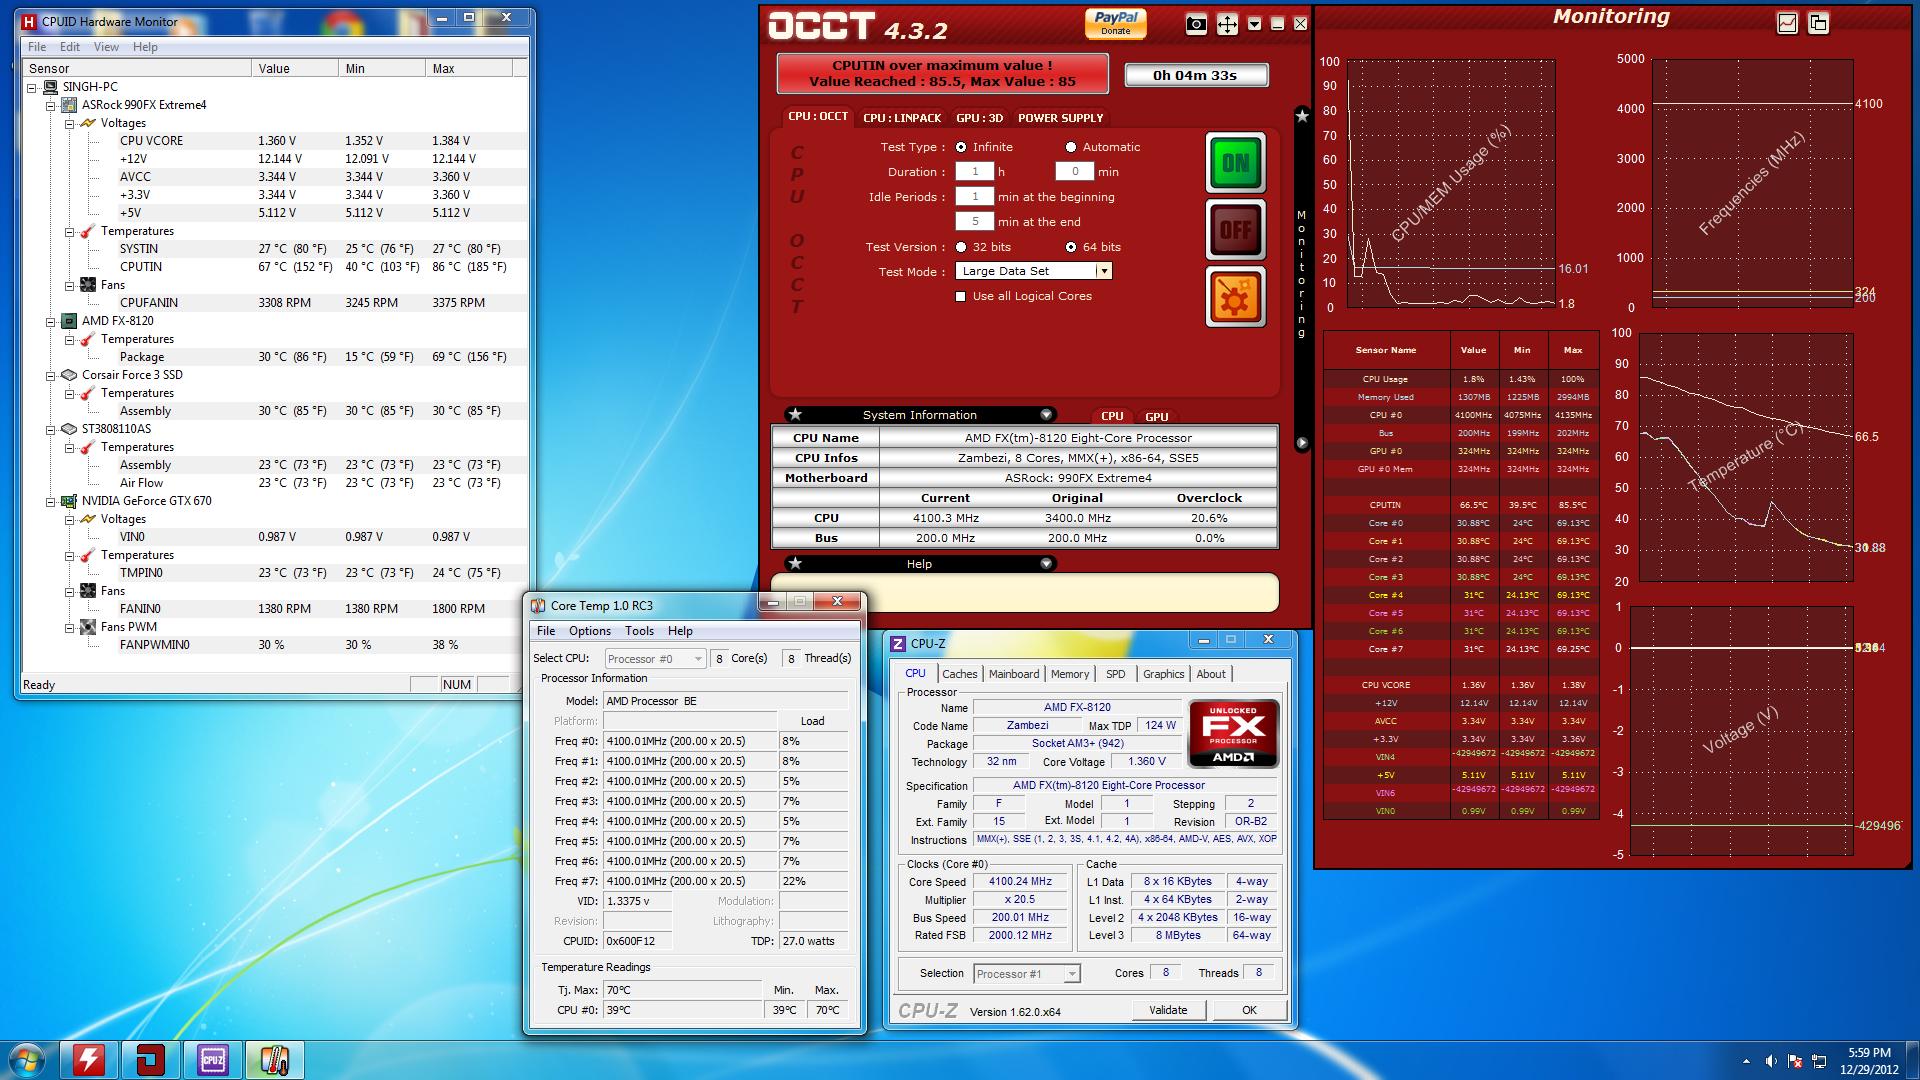This screenshot has width=1920, height=1080.
Task: Open the OCCT options dropdown arrow icon
Action: [x=1254, y=24]
